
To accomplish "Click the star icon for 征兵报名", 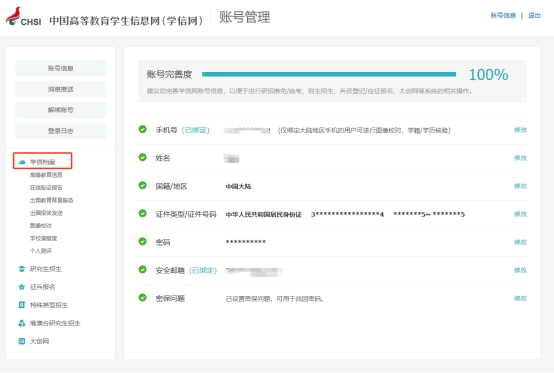I will pyautogui.click(x=22, y=287).
